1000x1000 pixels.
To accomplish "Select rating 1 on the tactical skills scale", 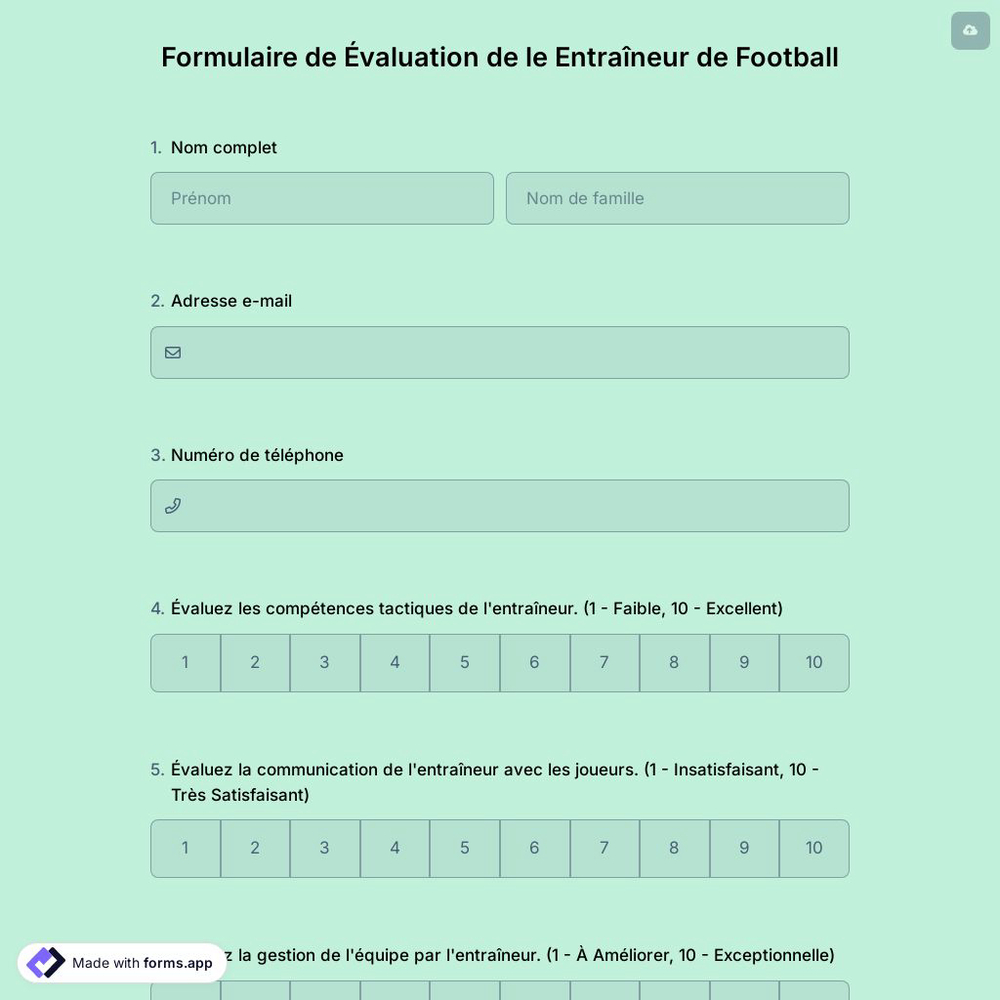I will tap(185, 662).
